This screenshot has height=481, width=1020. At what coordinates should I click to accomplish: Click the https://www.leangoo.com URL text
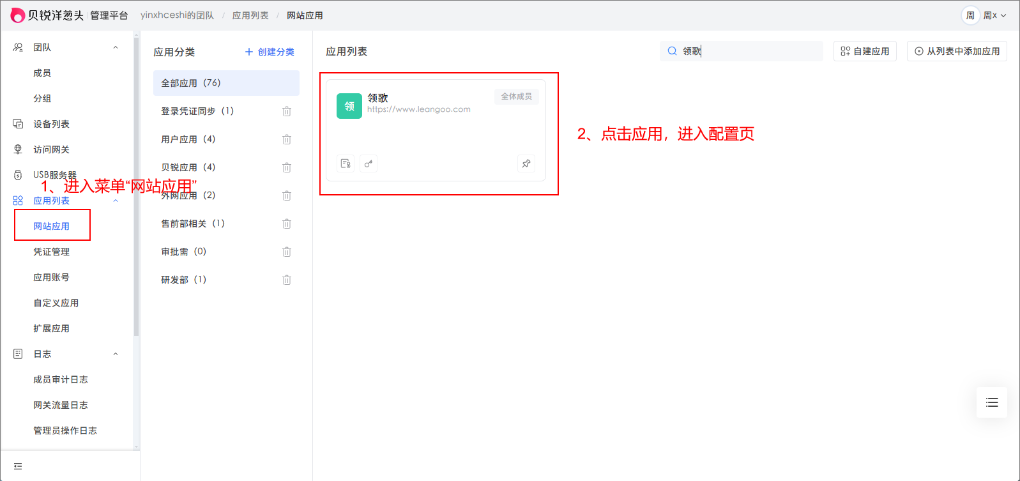click(418, 109)
